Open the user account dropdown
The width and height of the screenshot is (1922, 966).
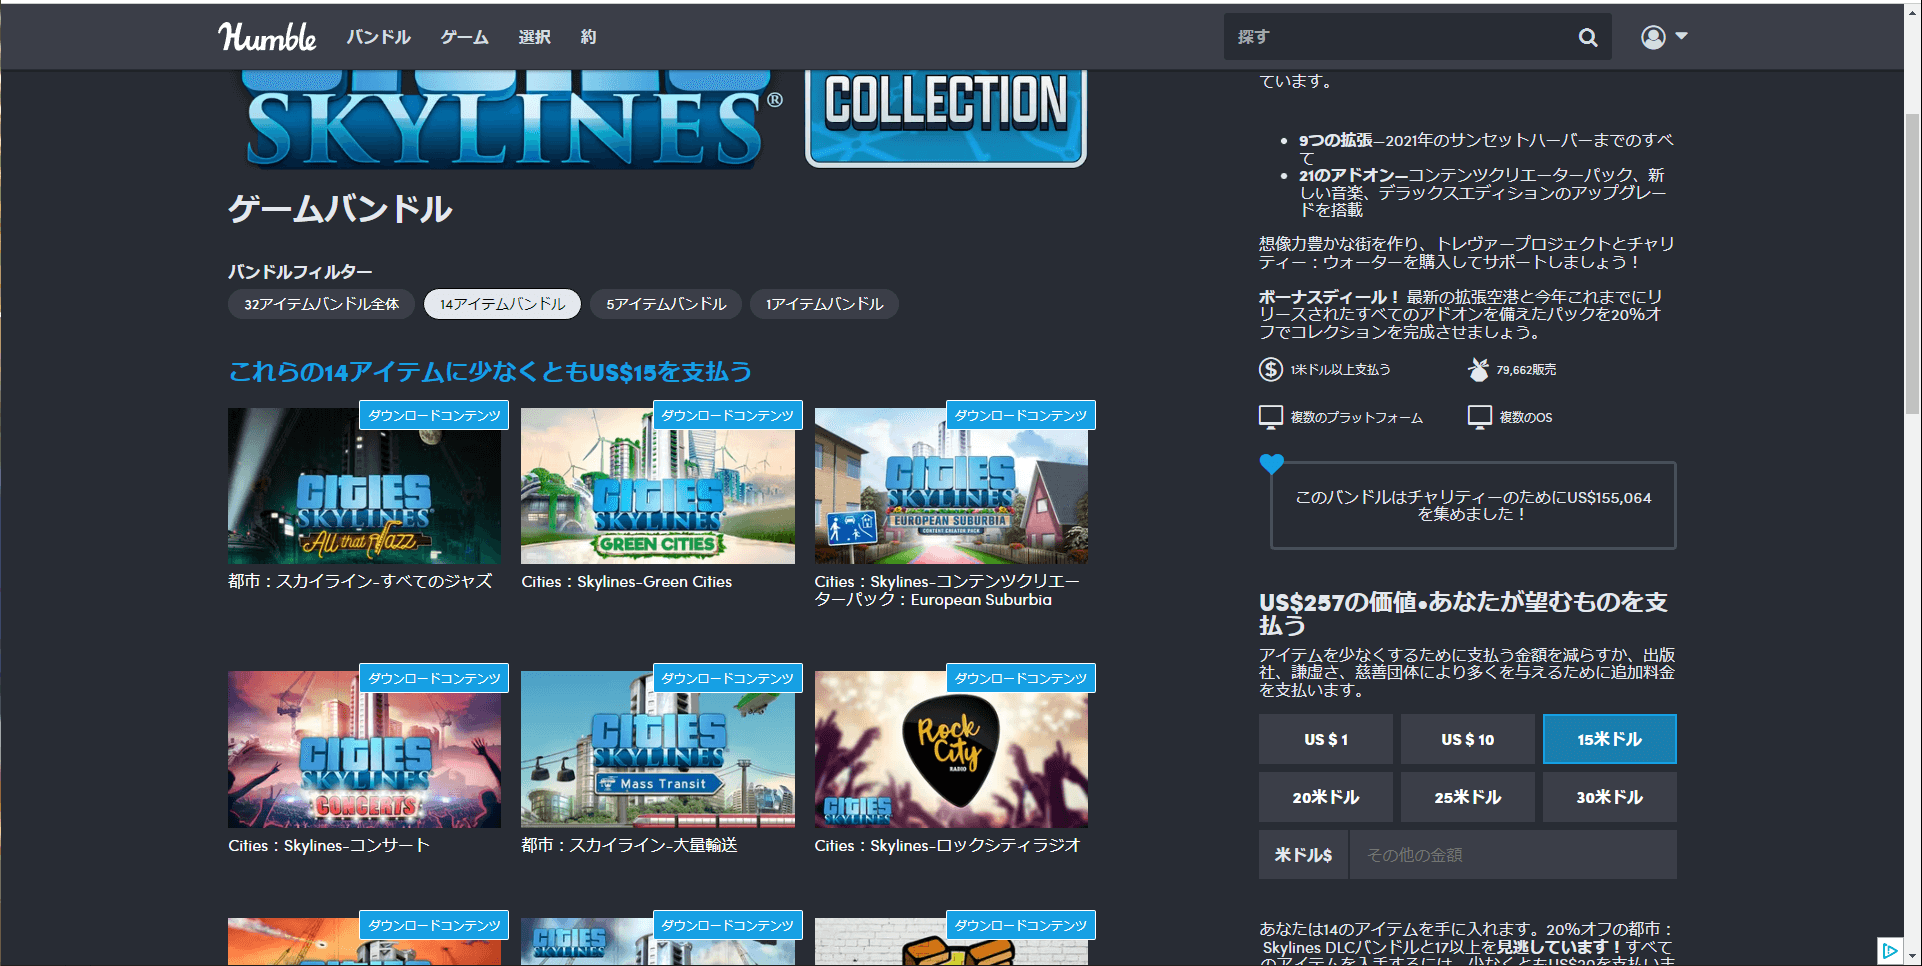click(x=1664, y=37)
